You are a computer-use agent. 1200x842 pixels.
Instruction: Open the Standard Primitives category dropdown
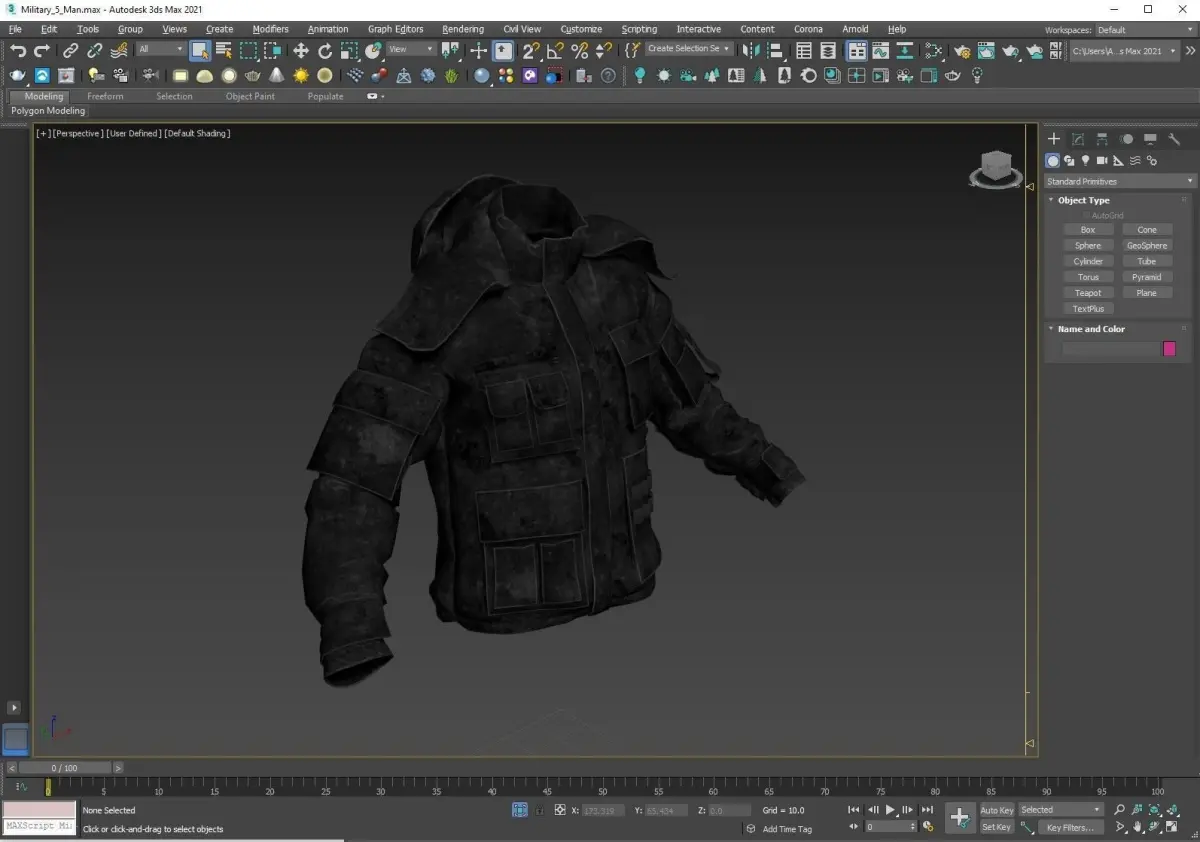[x=1119, y=181]
